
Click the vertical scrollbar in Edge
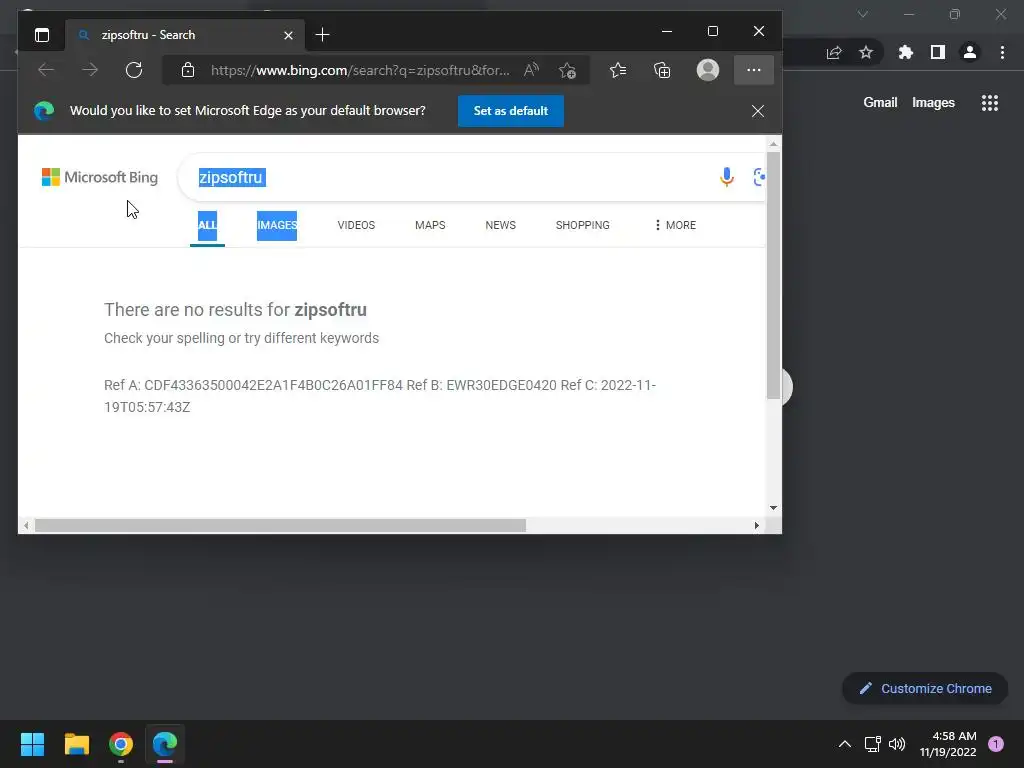(x=773, y=275)
